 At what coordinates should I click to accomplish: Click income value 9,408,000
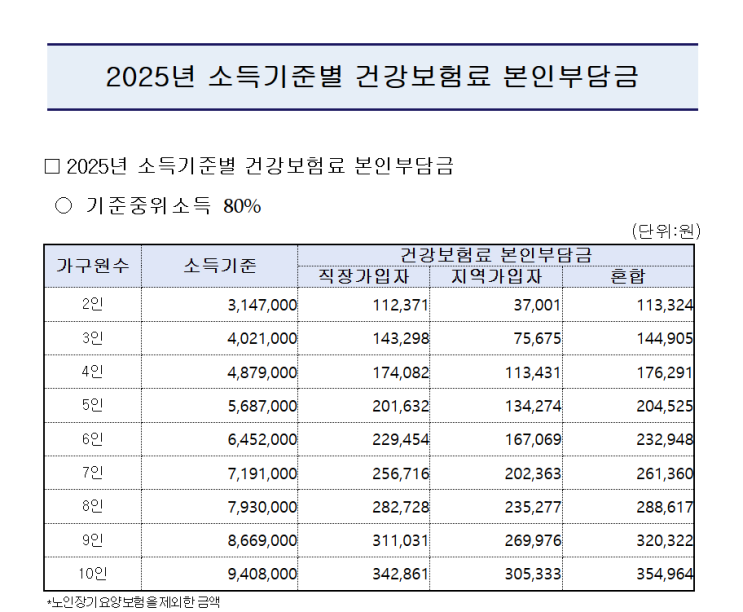(263, 574)
